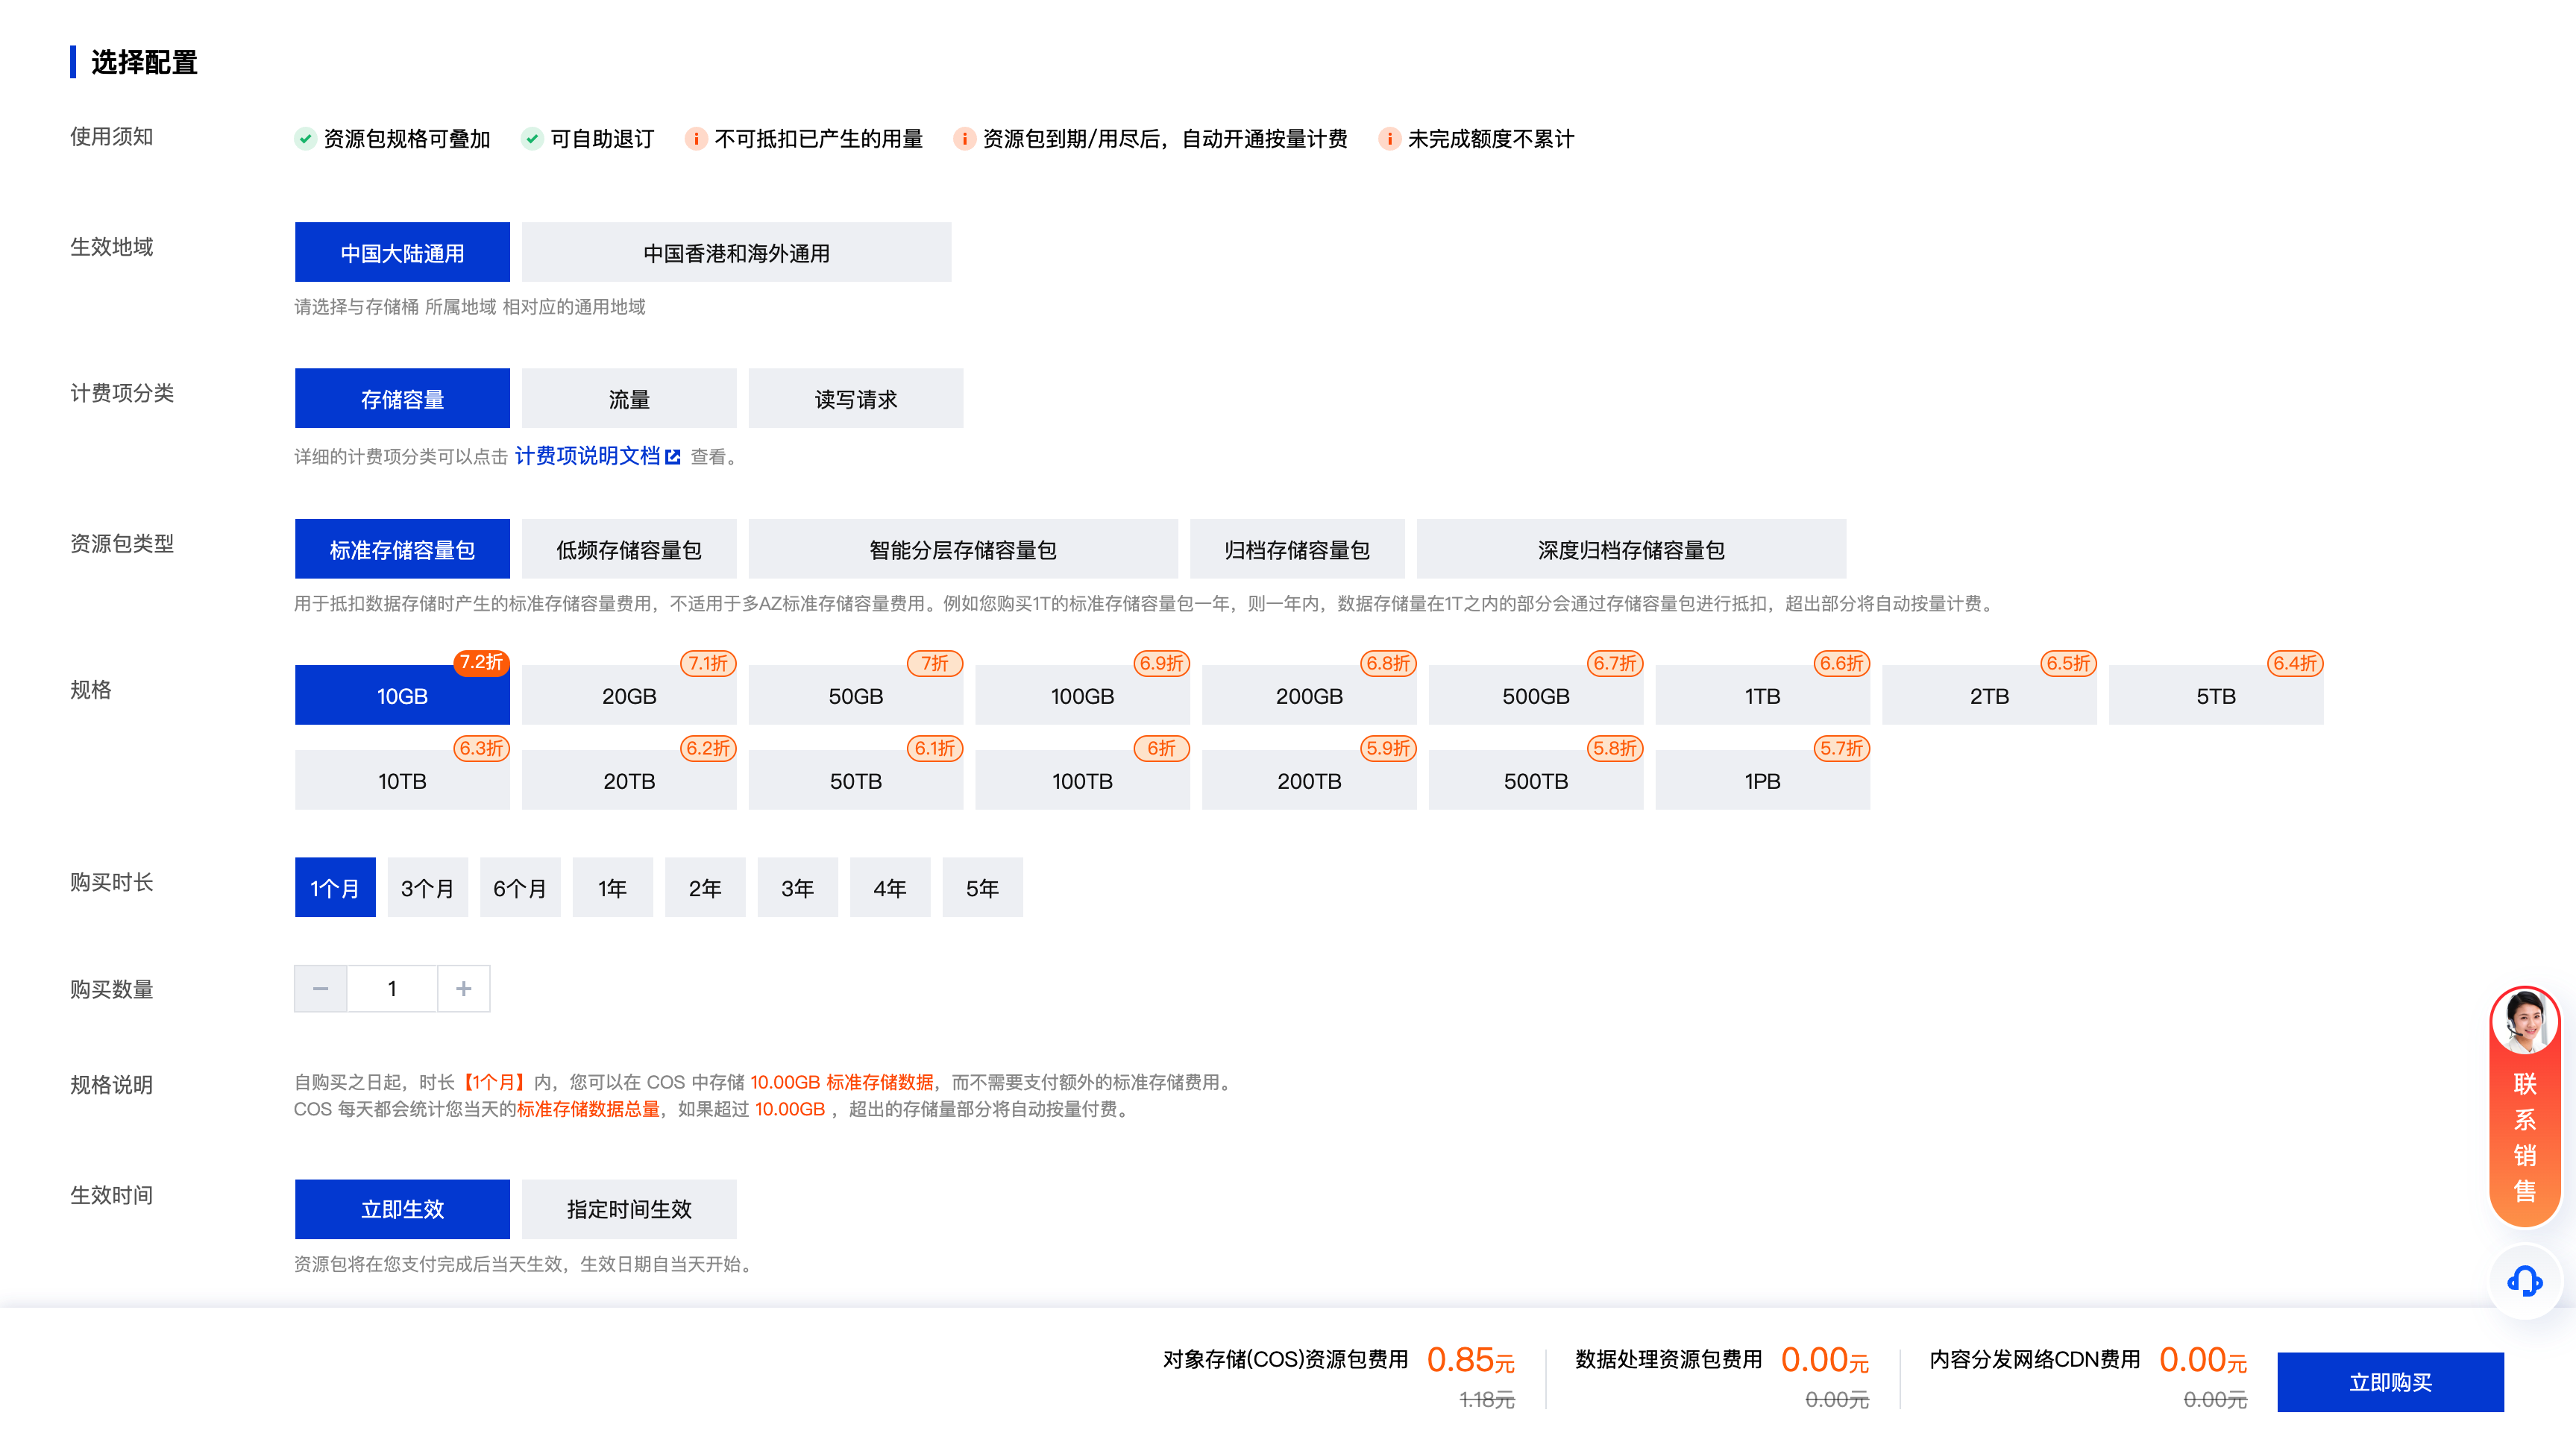The image size is (2576, 1439).
Task: Select 指定时间生效 effective time option
Action: point(629,1209)
